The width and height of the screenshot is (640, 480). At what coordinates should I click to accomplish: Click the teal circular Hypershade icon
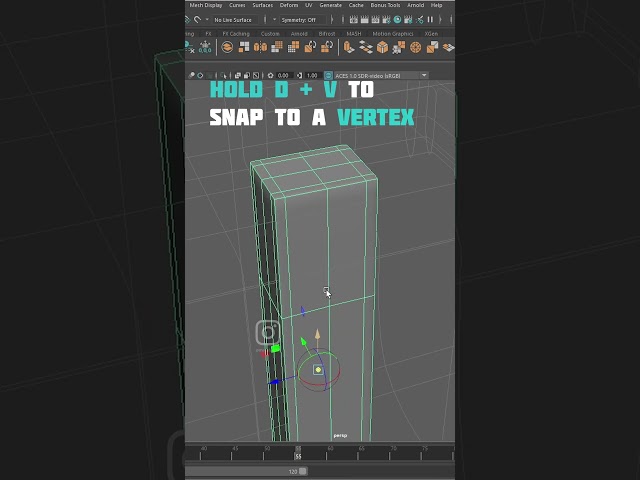397,20
